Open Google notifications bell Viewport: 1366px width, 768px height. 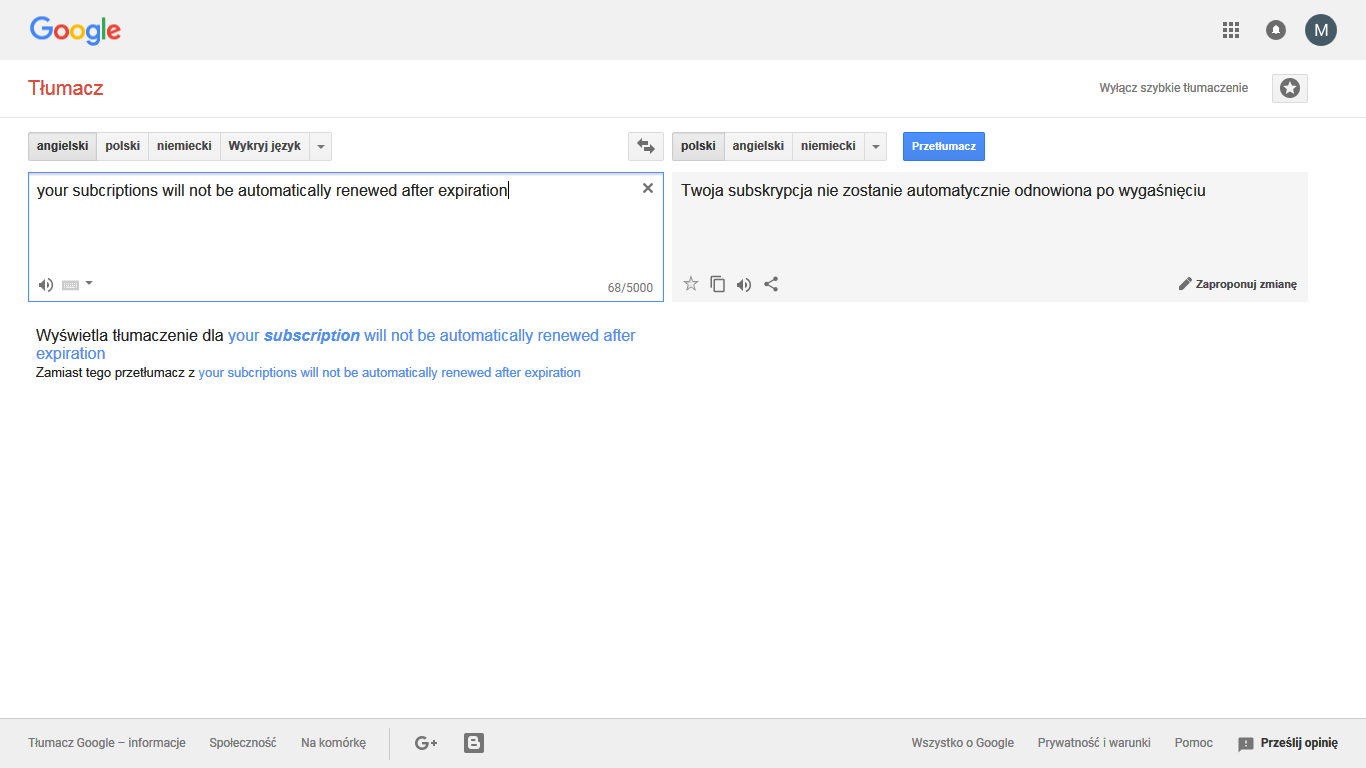[x=1276, y=30]
